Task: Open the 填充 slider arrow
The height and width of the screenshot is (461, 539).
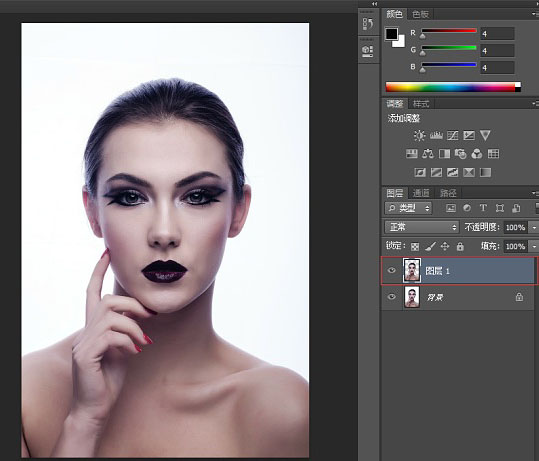Action: tap(534, 246)
